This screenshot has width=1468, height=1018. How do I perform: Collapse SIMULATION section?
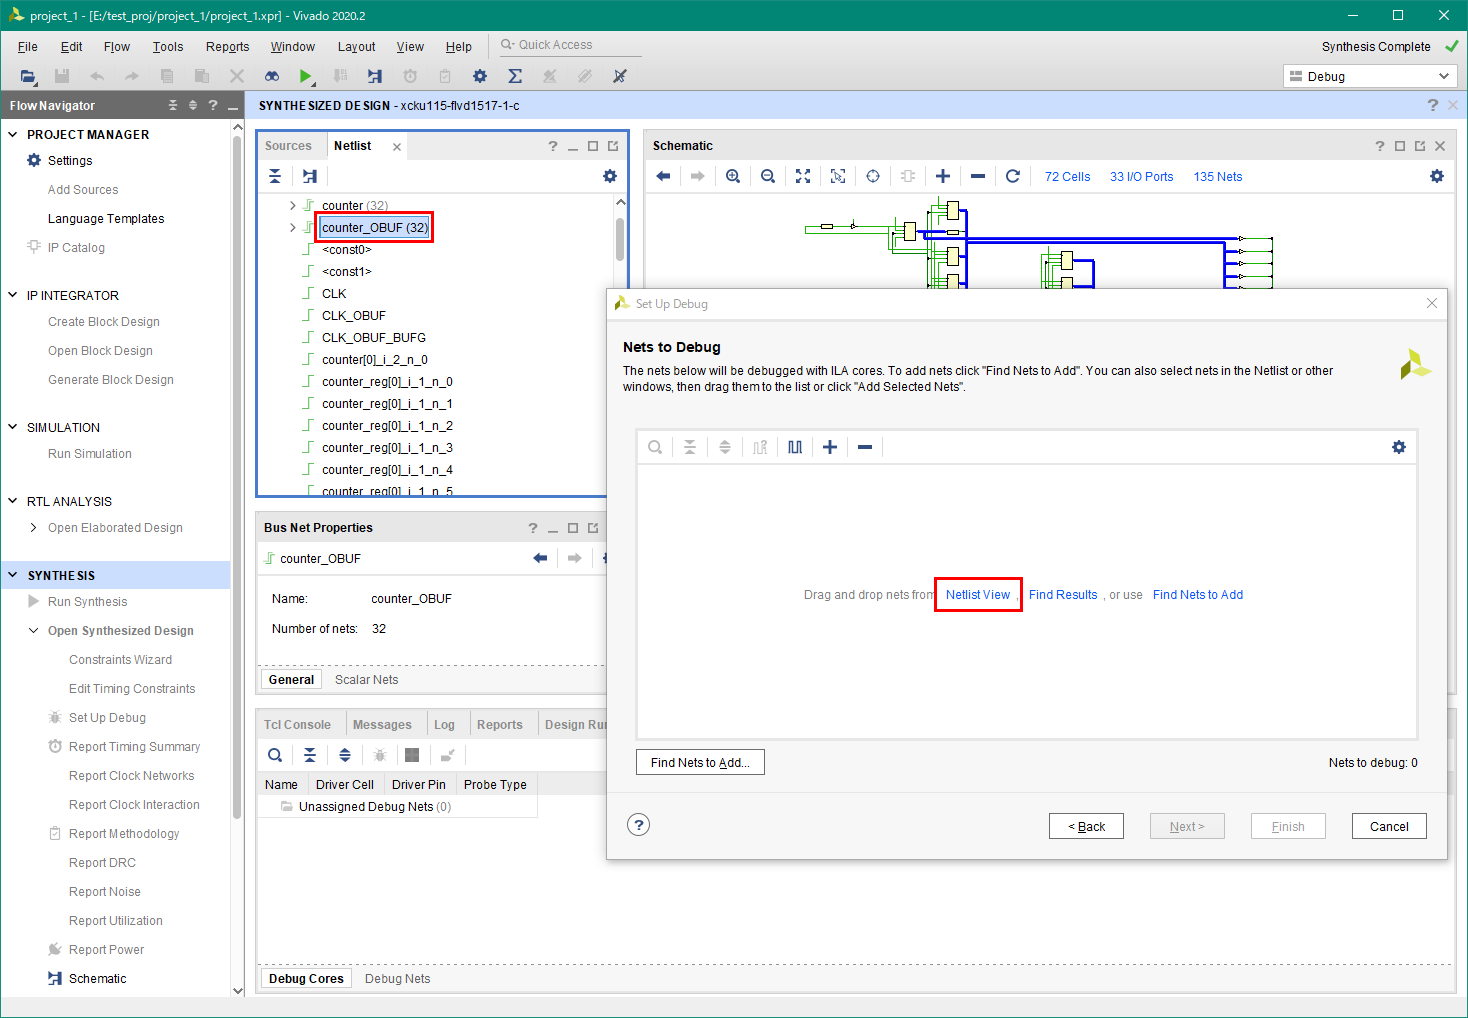[x=13, y=427]
